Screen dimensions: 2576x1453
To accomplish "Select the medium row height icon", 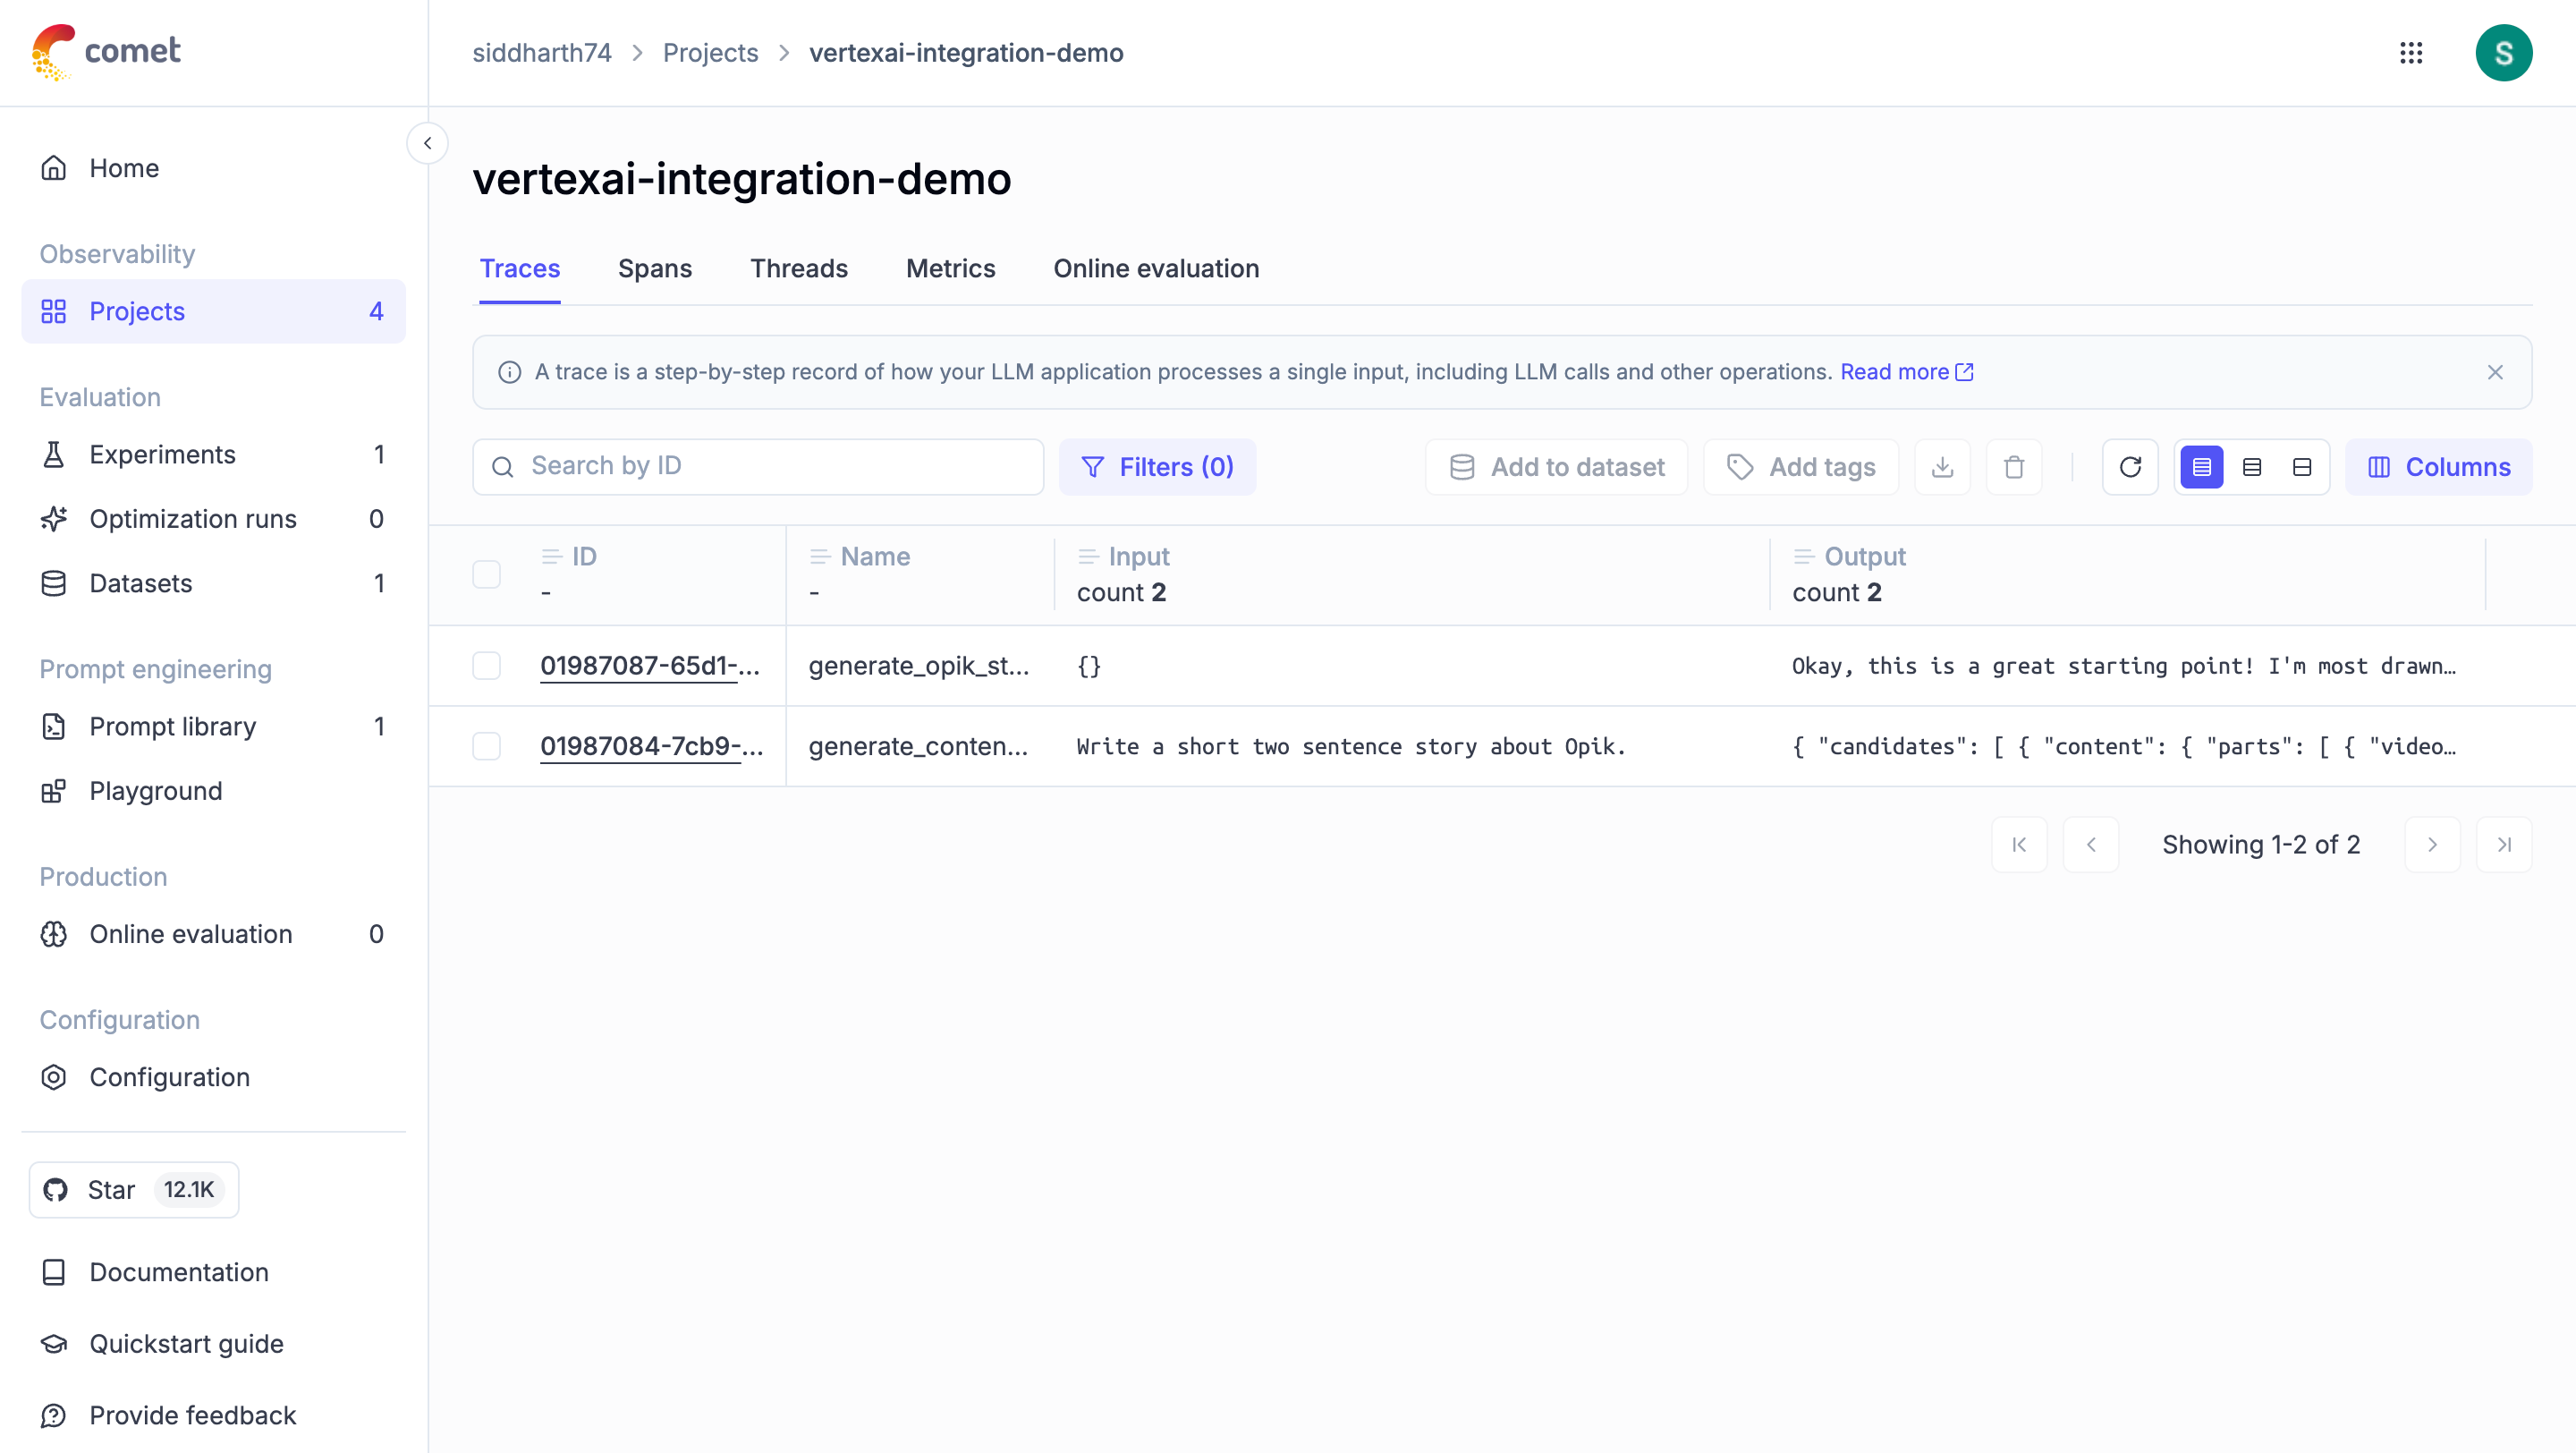I will click(2251, 467).
